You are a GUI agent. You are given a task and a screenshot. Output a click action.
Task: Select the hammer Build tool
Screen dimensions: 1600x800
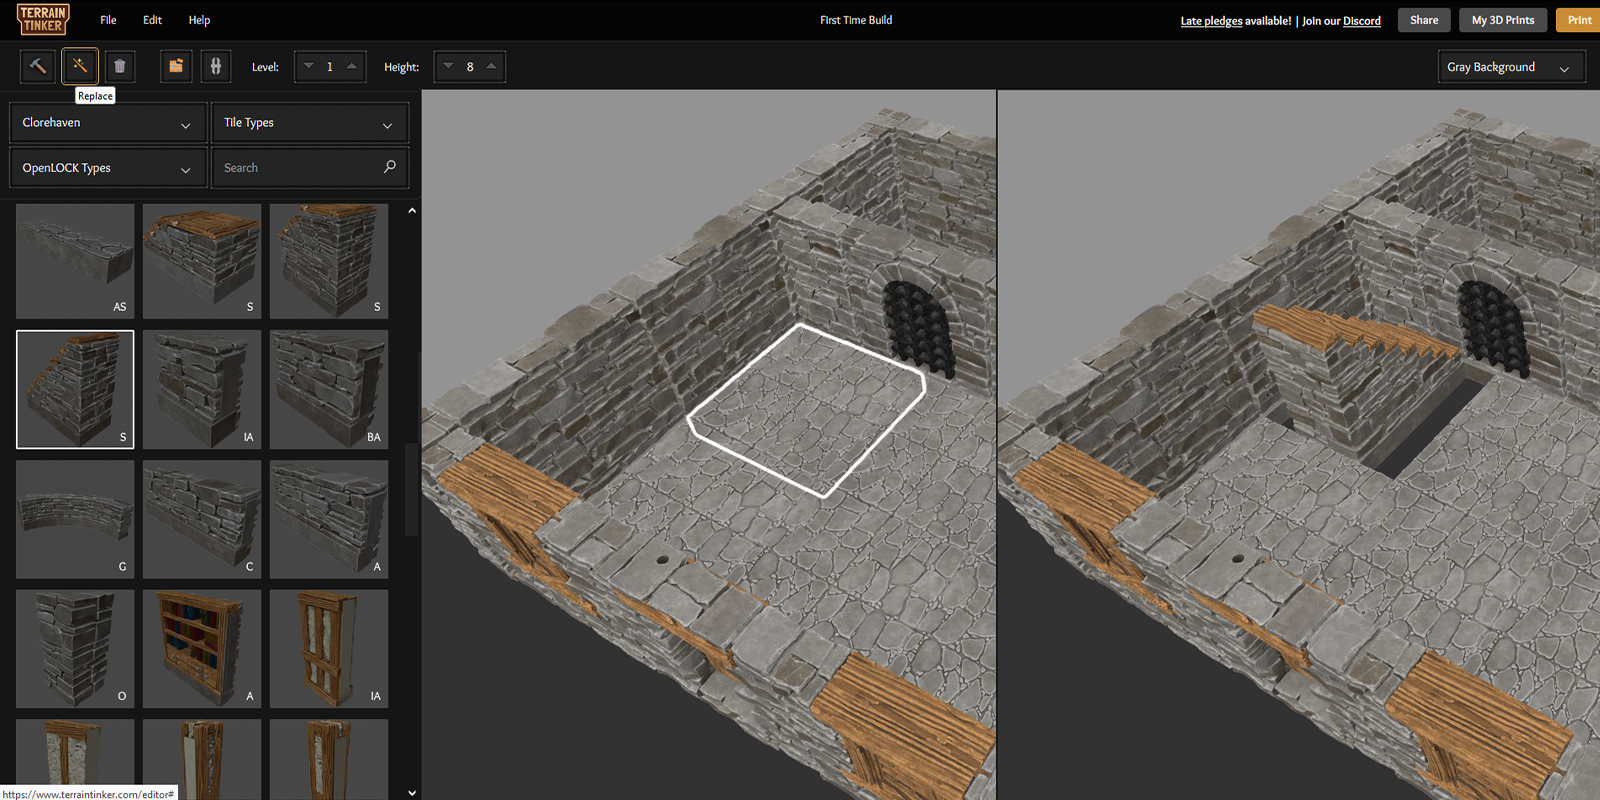[x=38, y=67]
